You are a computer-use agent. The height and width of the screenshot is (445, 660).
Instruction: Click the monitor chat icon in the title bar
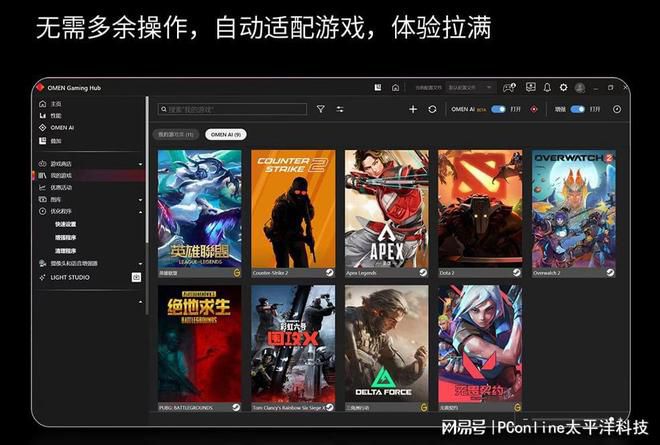(531, 87)
